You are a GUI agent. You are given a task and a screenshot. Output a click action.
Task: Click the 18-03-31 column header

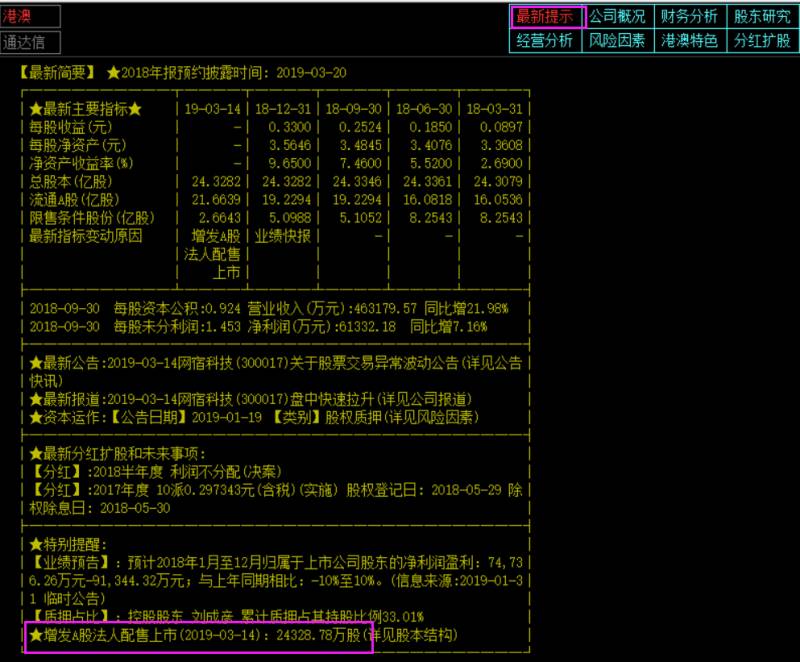494,109
